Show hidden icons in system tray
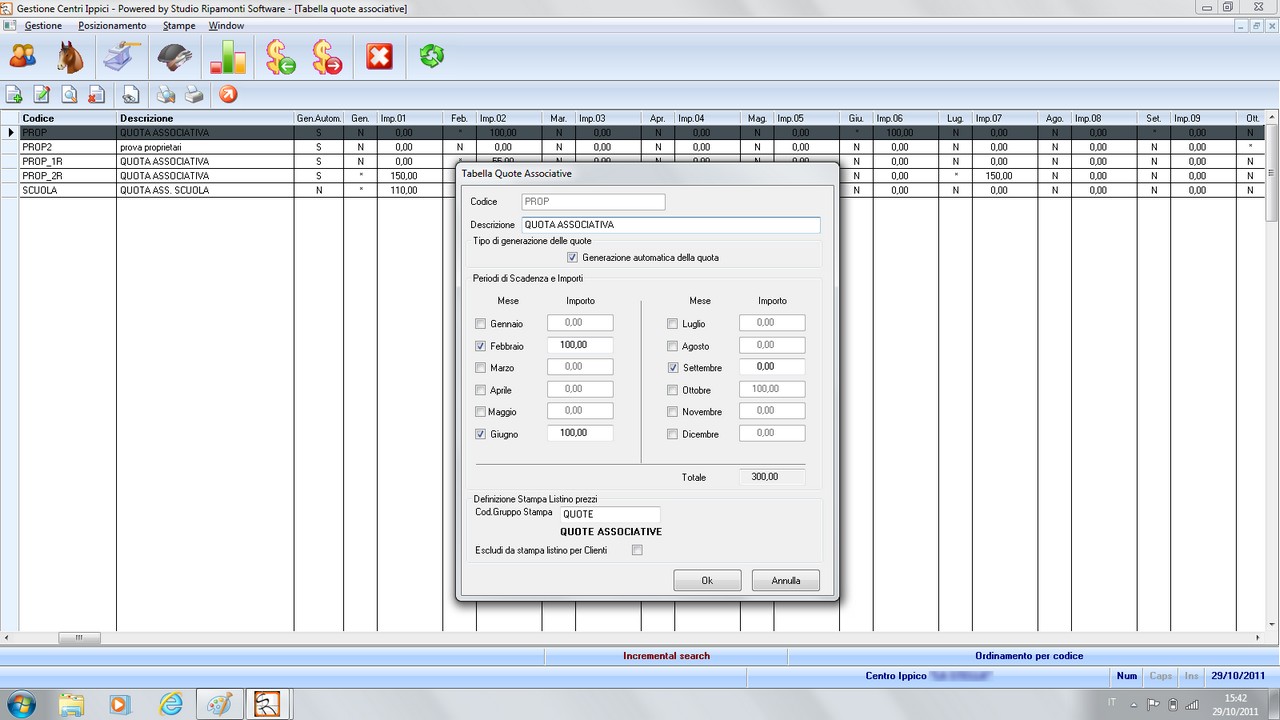The width and height of the screenshot is (1280, 720). point(1134,704)
